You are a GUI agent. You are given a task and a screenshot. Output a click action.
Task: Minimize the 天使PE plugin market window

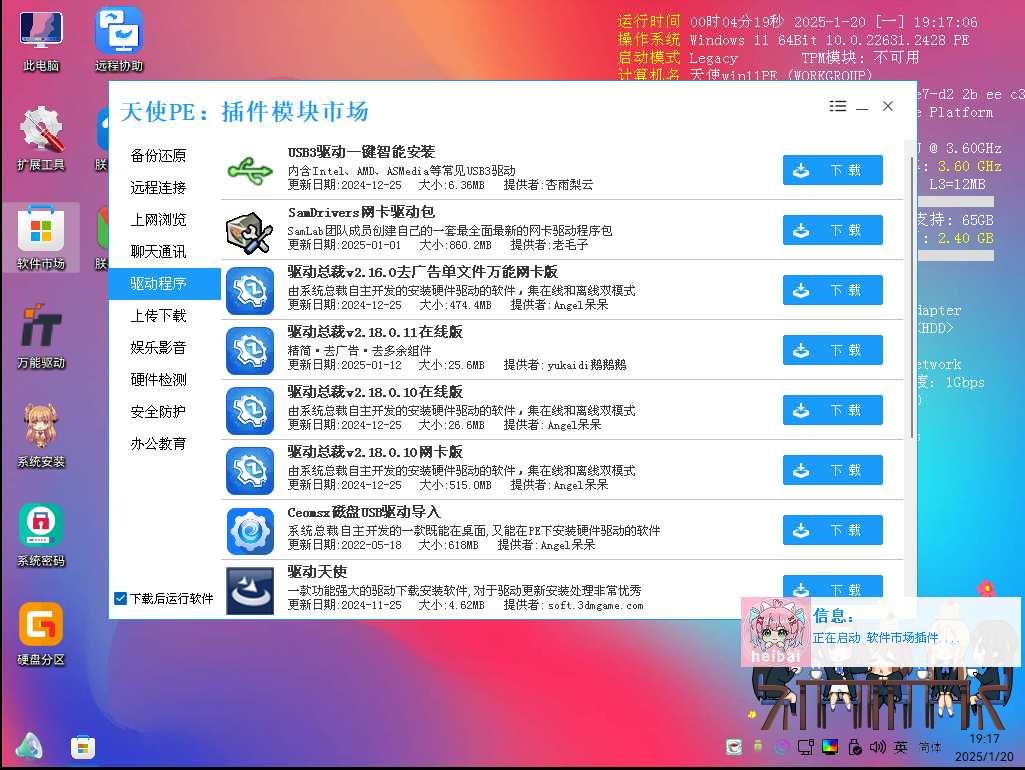pyautogui.click(x=862, y=107)
